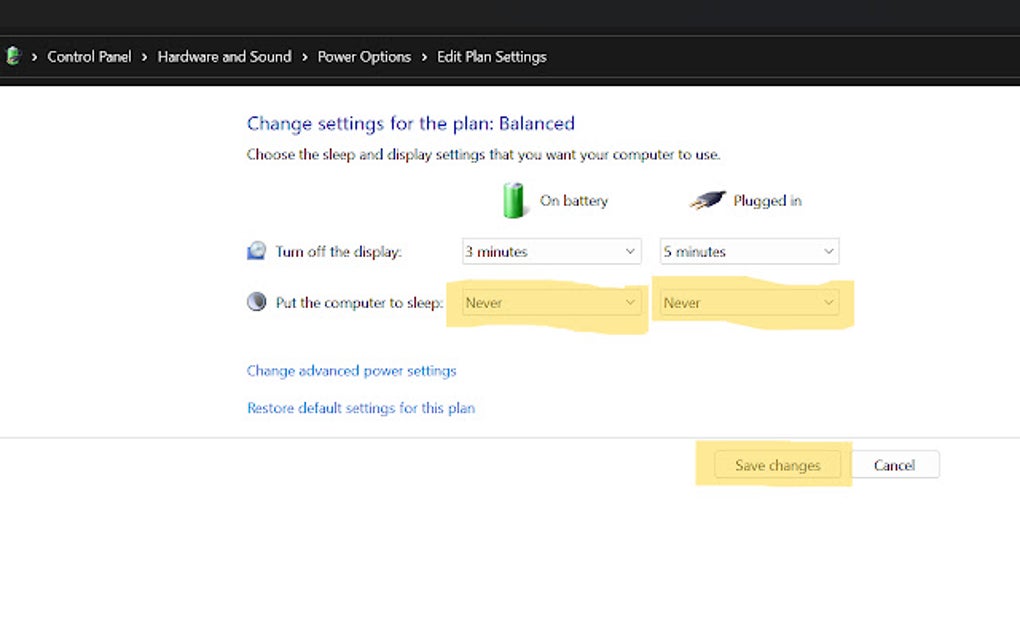Open the On battery sleep dropdown set to Never
Viewport: 1020px width, 638px height.
552,302
